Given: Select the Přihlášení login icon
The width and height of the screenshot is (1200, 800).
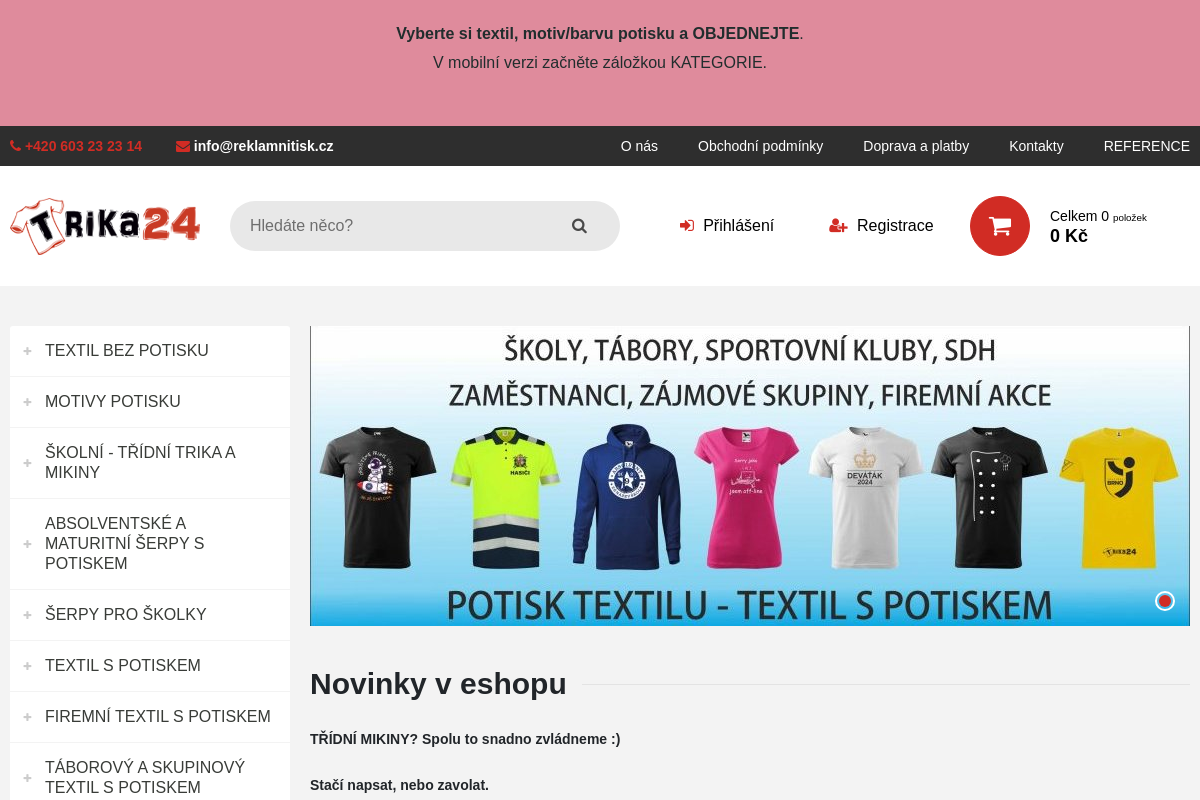Looking at the screenshot, I should [x=687, y=226].
